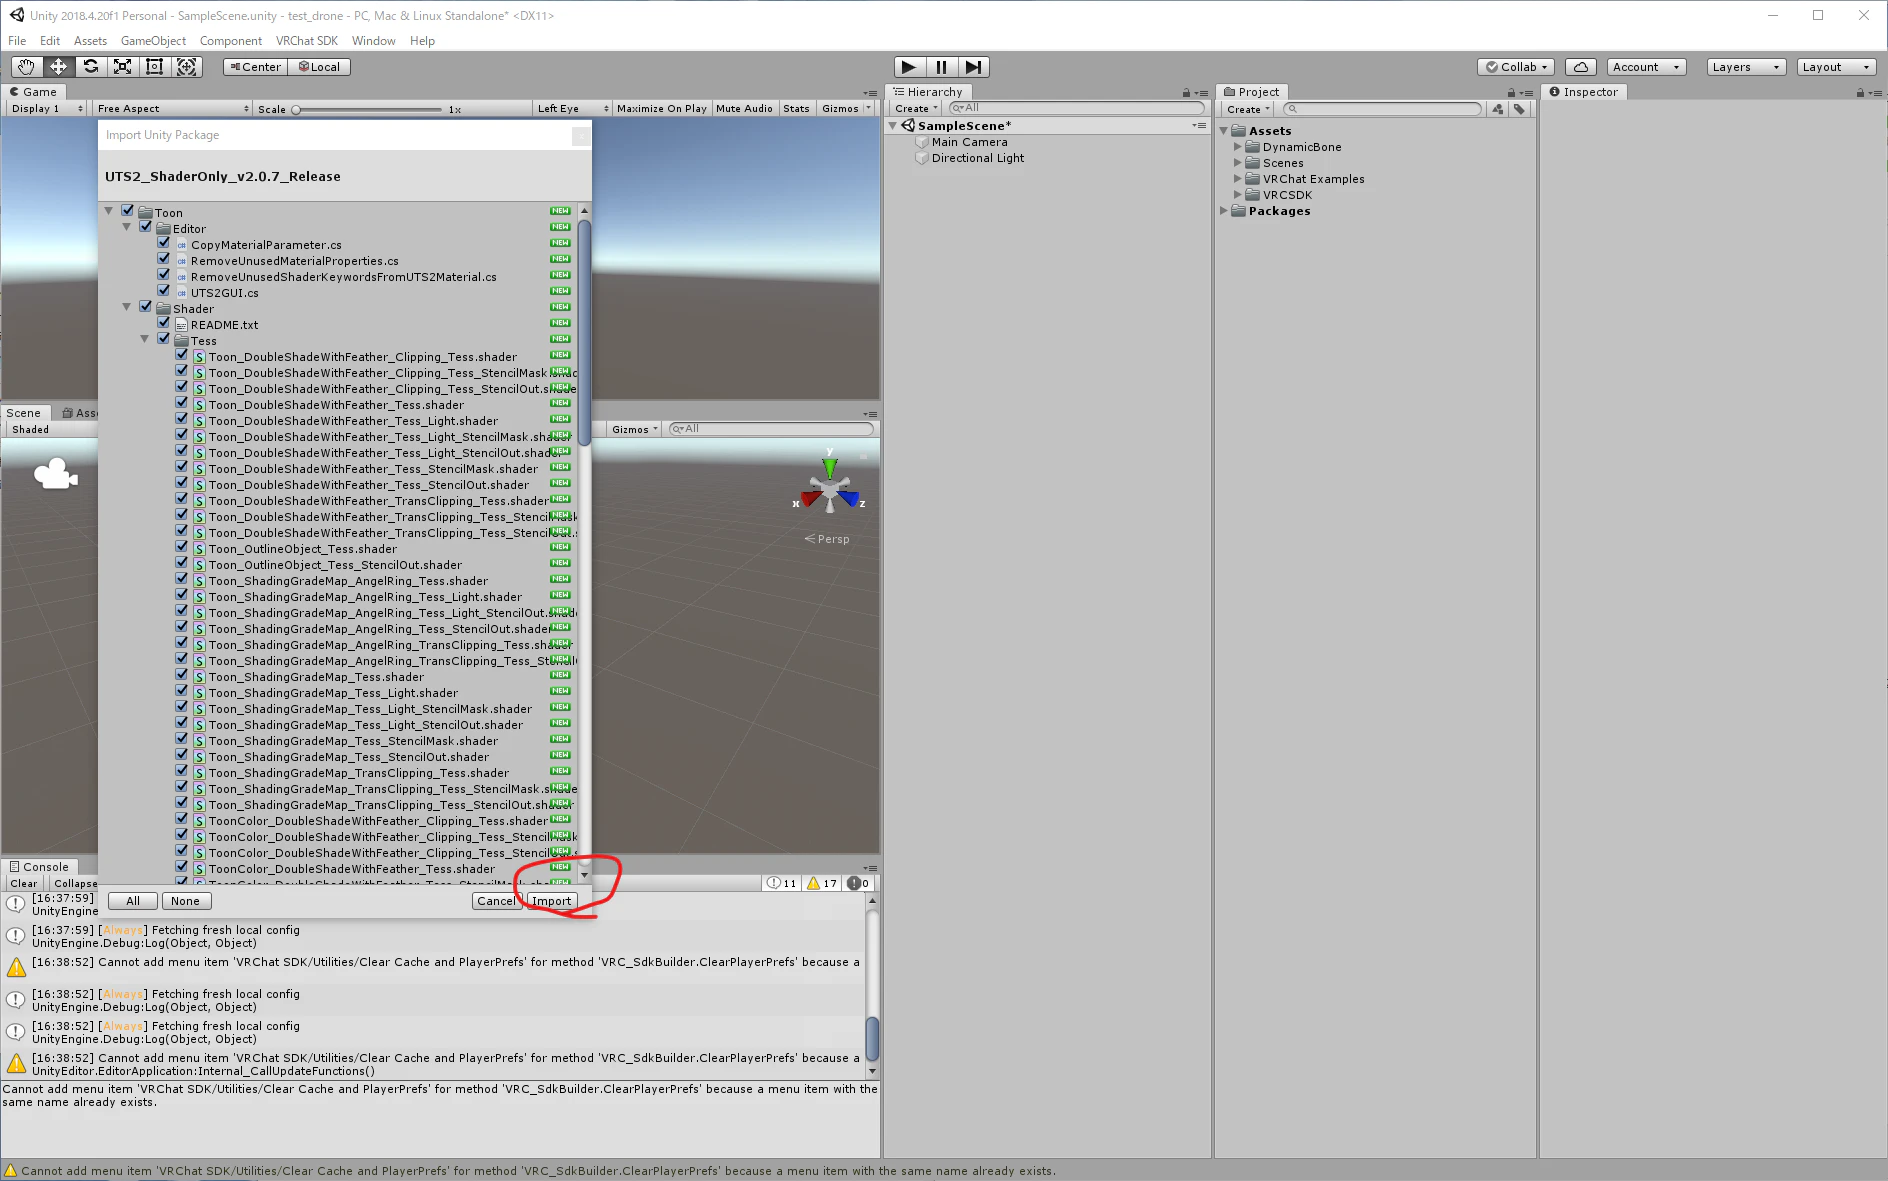Select the Hand tool in the toolbar

coord(26,67)
